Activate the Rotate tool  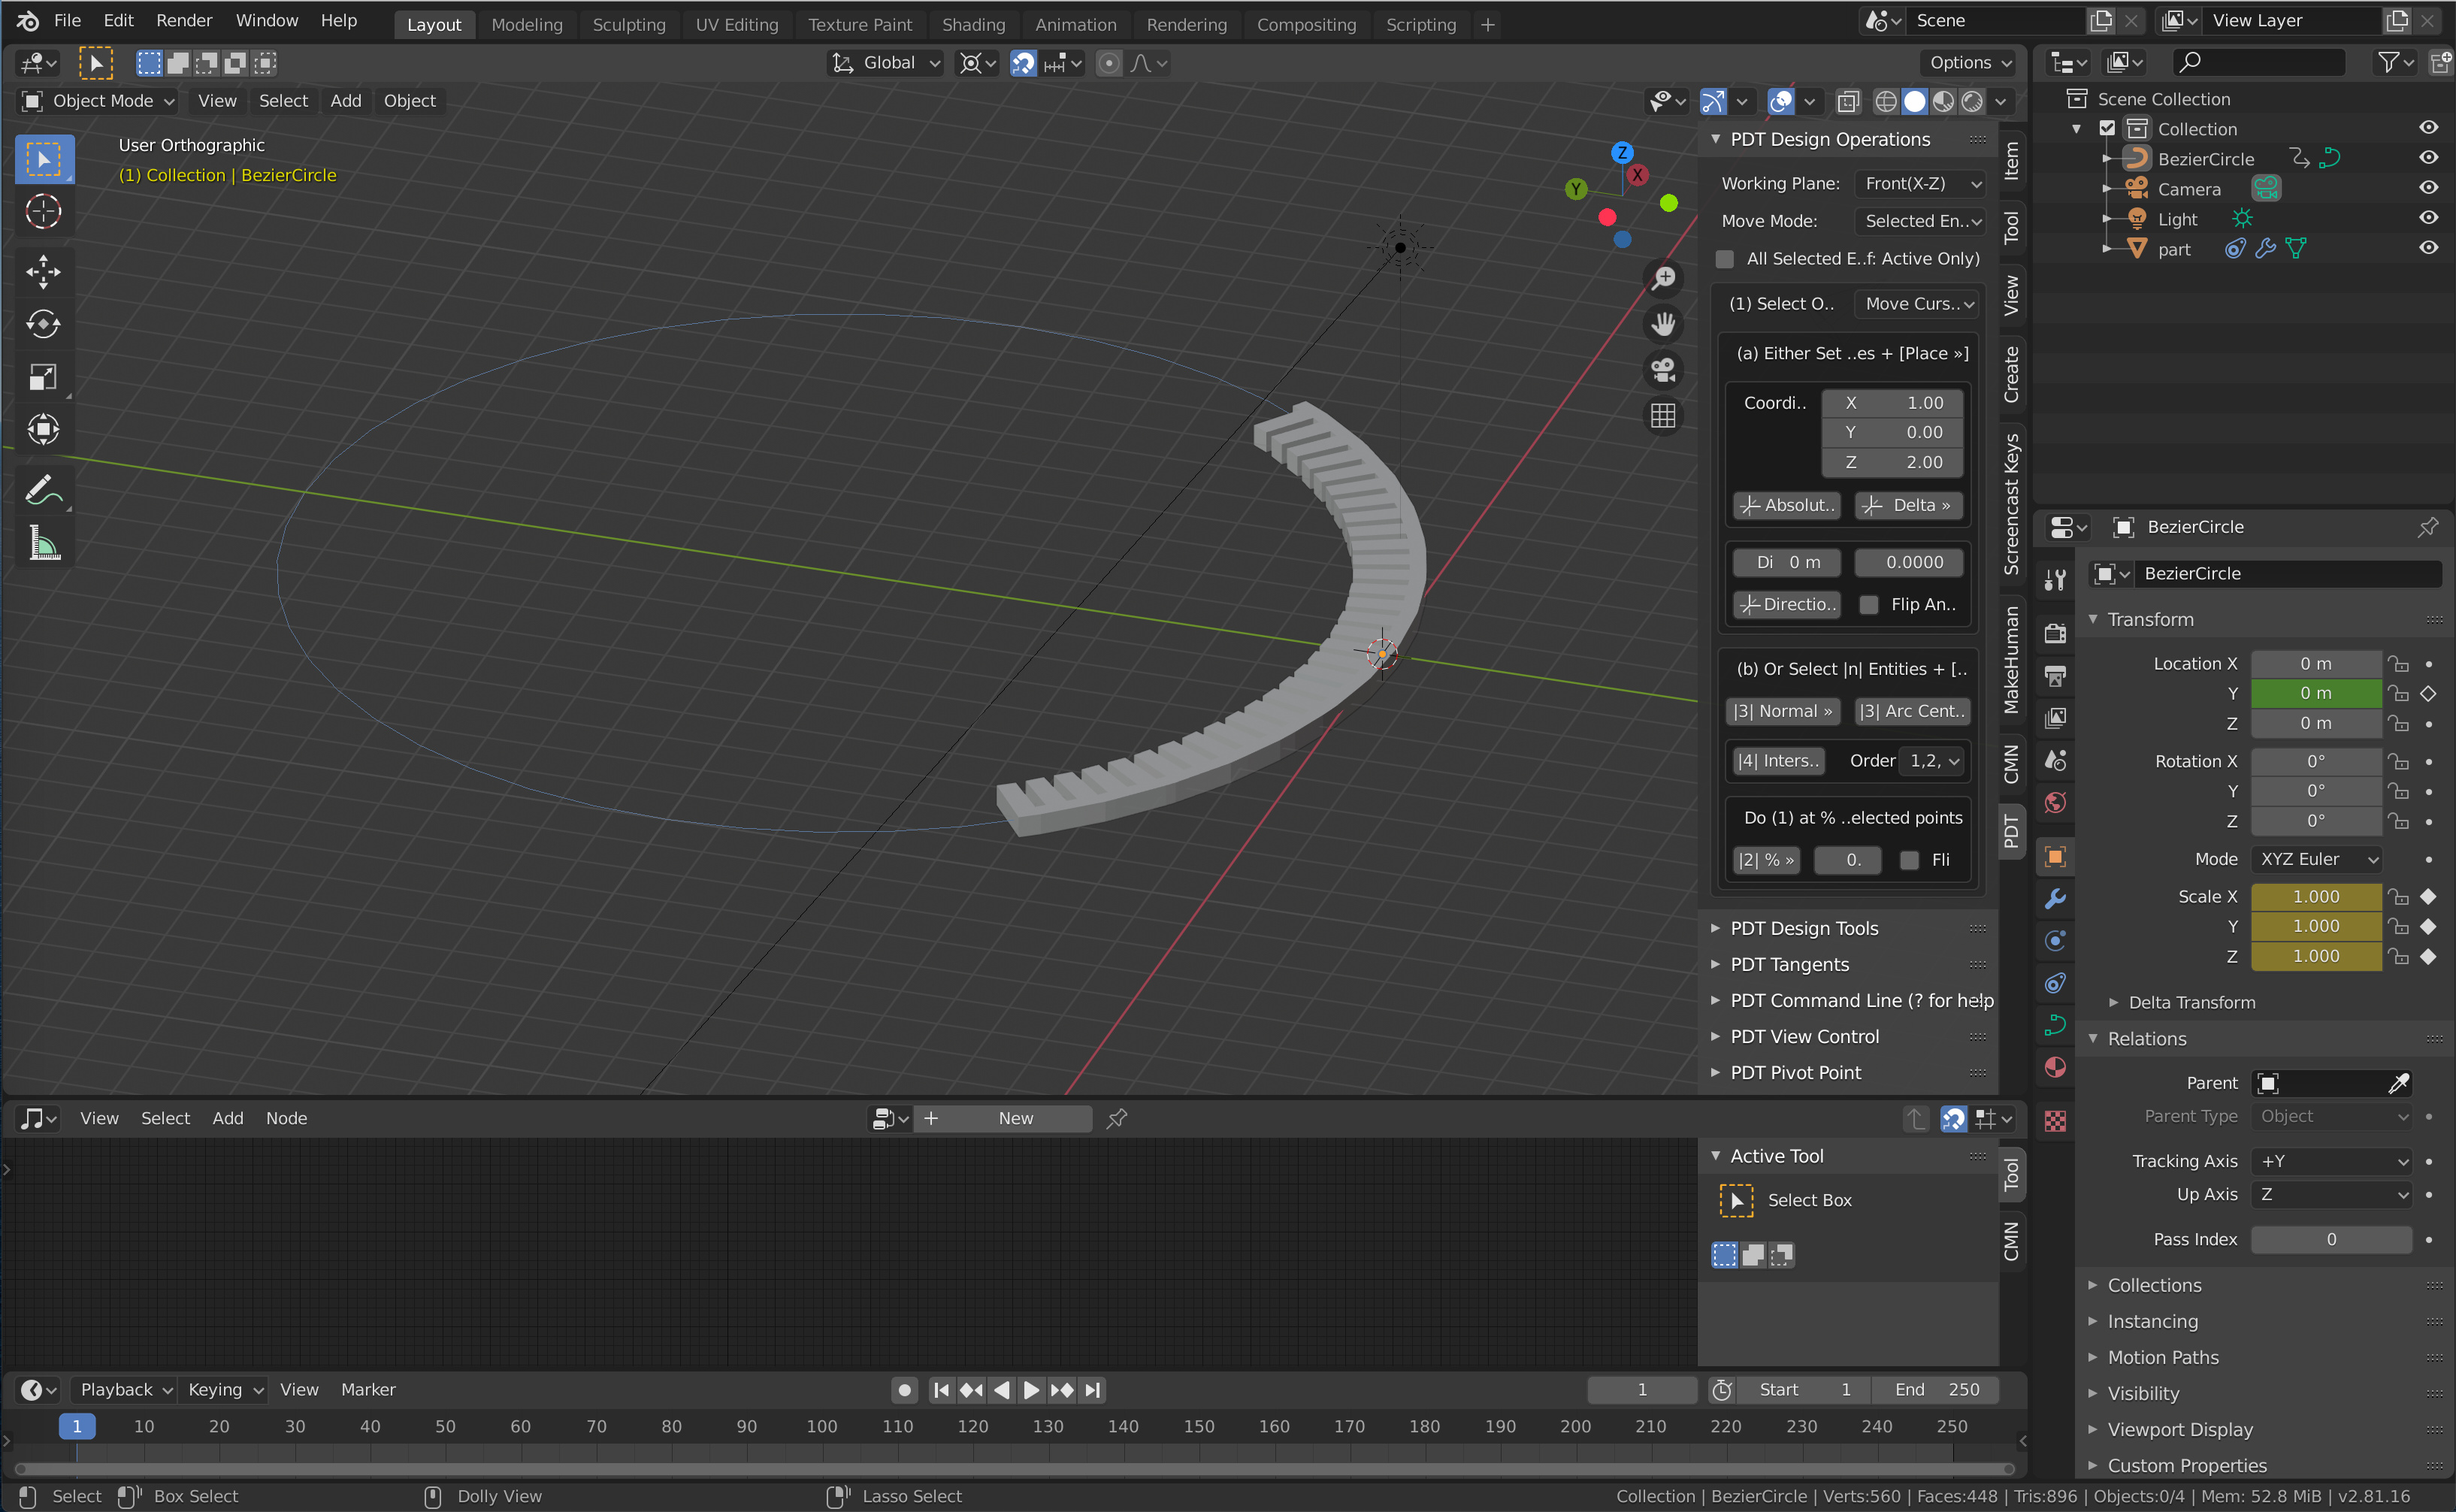[43, 324]
